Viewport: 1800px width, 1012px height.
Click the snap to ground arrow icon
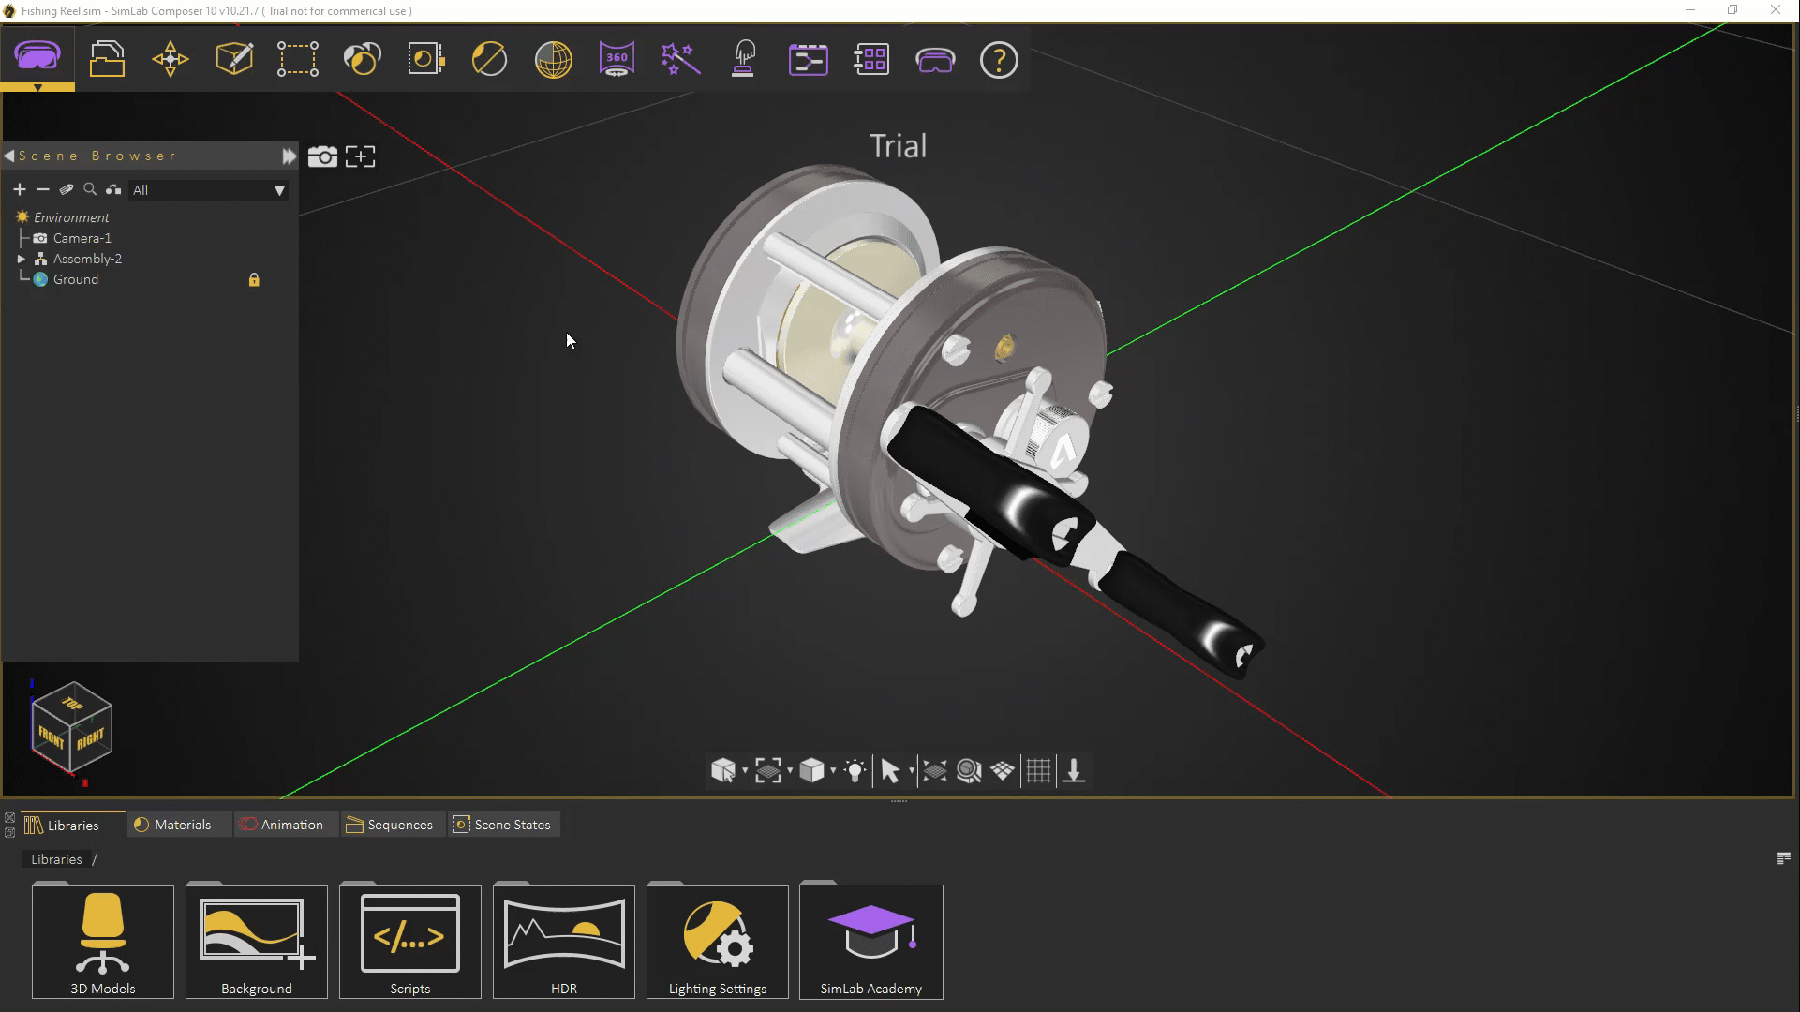pos(1074,770)
